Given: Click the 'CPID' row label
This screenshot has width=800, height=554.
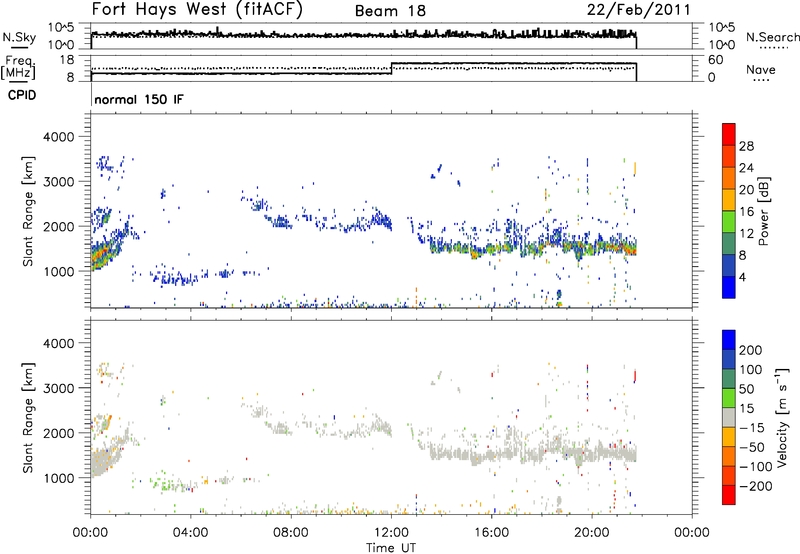Looking at the screenshot, I should click(22, 95).
